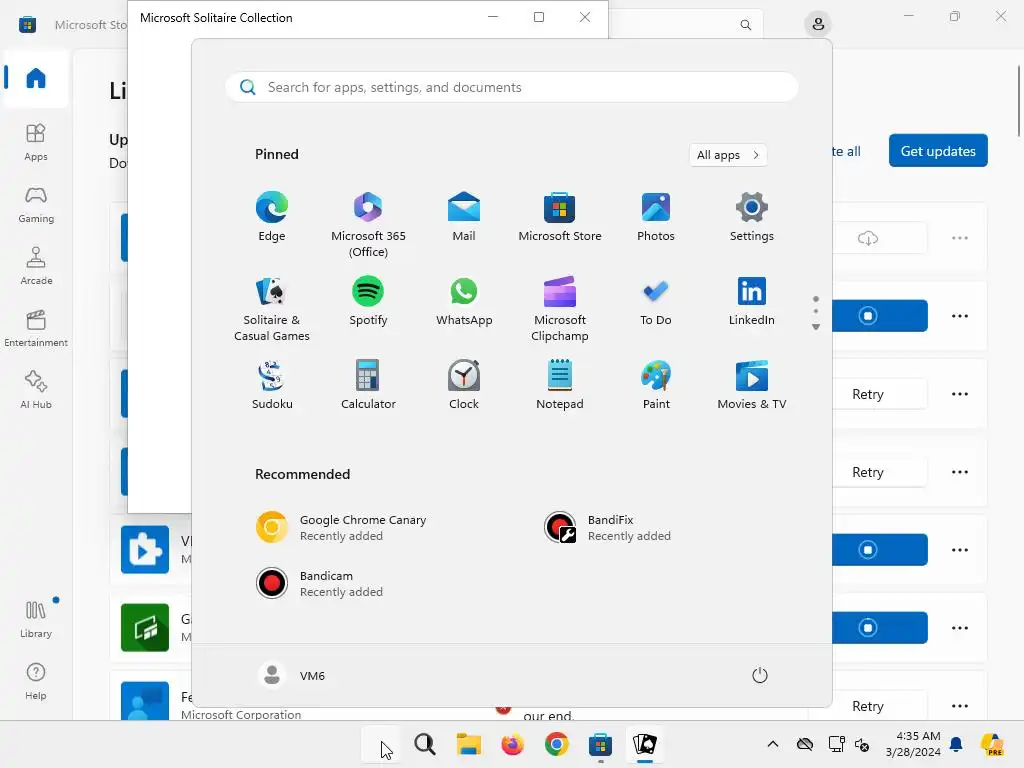The image size is (1024, 768).
Task: Open Entertainment section in Microsoft Store
Action: point(36,328)
